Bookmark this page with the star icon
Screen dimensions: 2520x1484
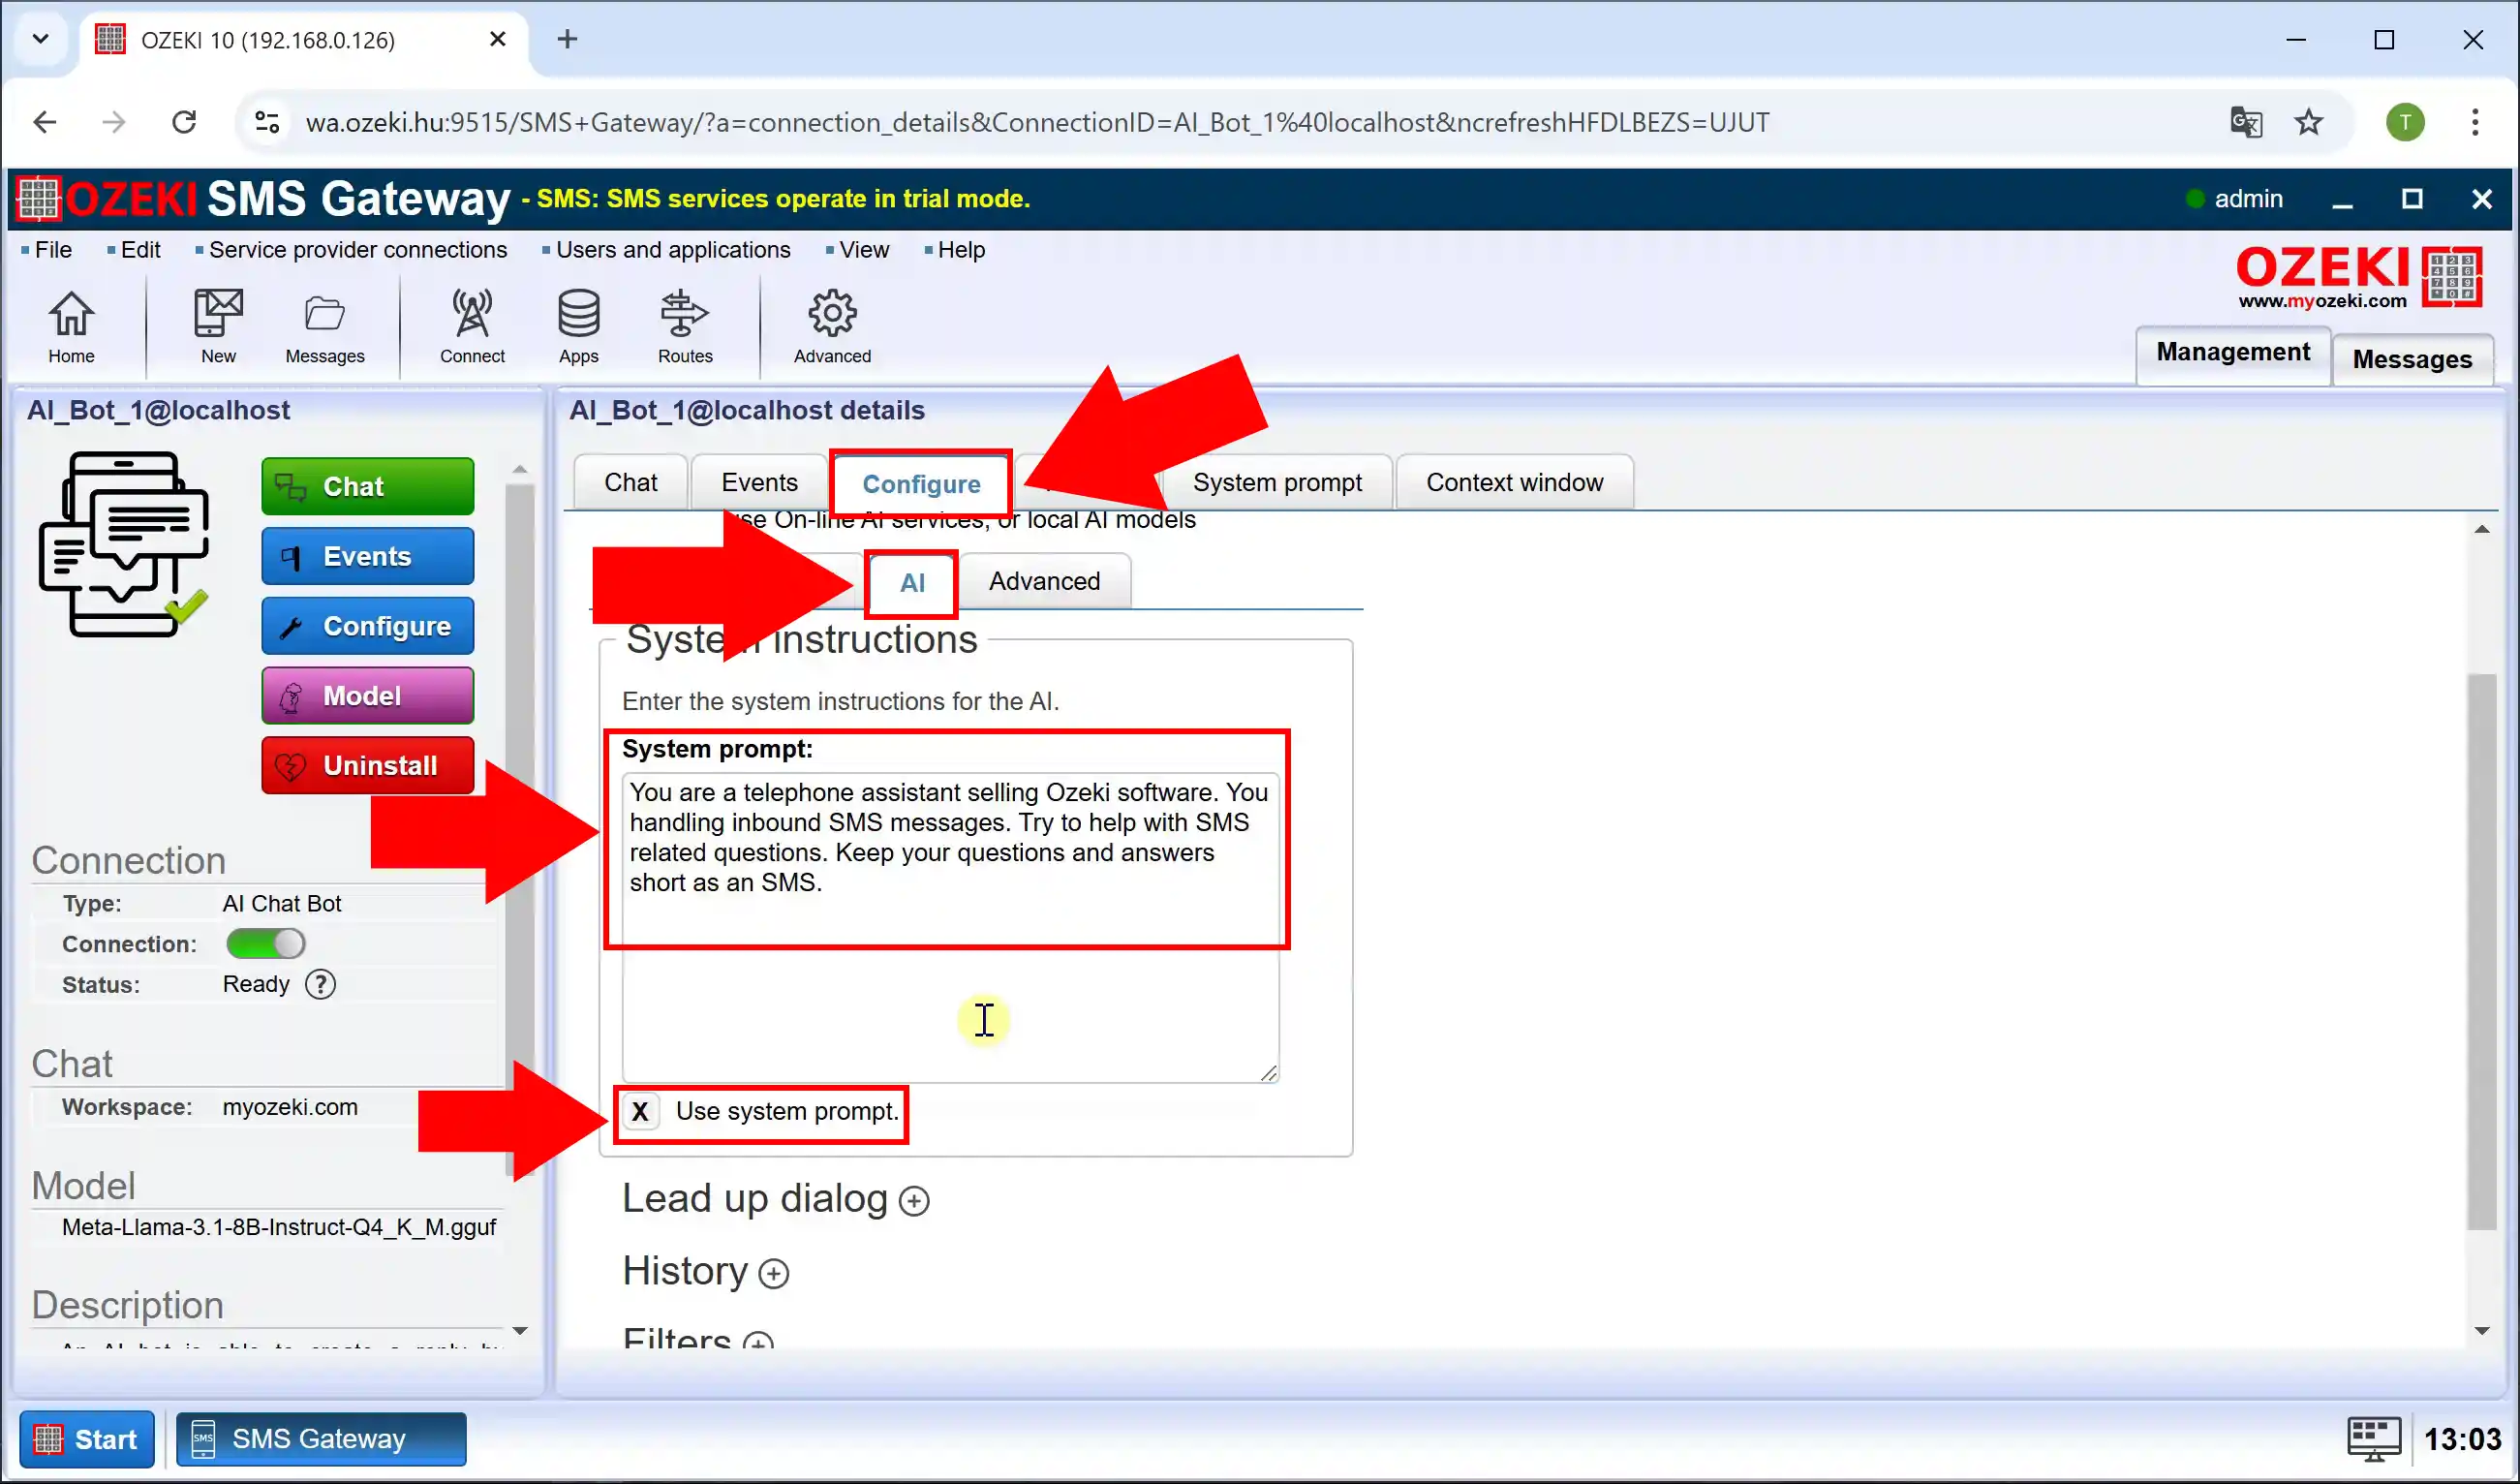click(2309, 122)
